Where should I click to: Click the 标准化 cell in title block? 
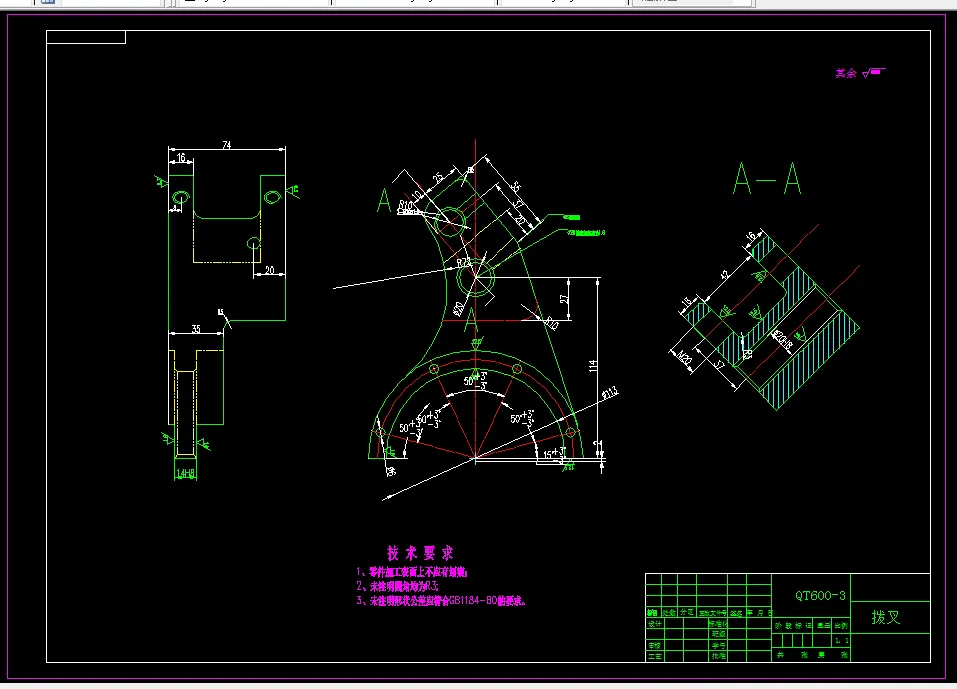pos(718,624)
